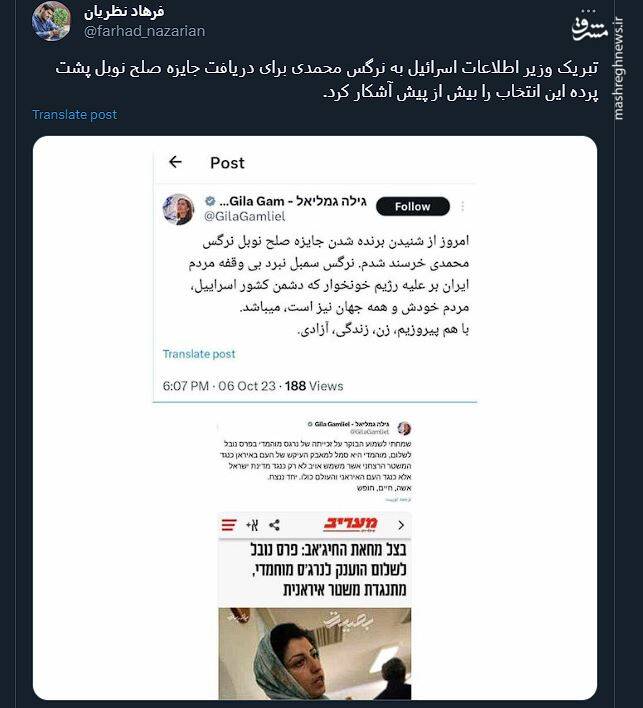The height and width of the screenshot is (708, 643).
Task: Click the Maariv Hebrew headline text
Action: point(329,569)
